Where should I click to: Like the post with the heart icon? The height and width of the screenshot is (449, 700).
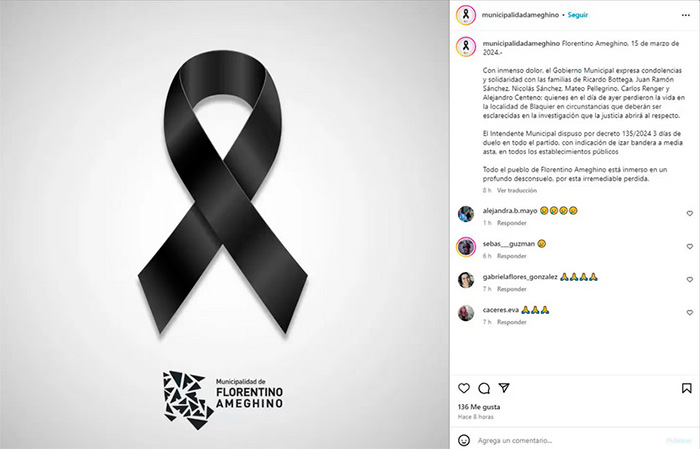point(464,388)
